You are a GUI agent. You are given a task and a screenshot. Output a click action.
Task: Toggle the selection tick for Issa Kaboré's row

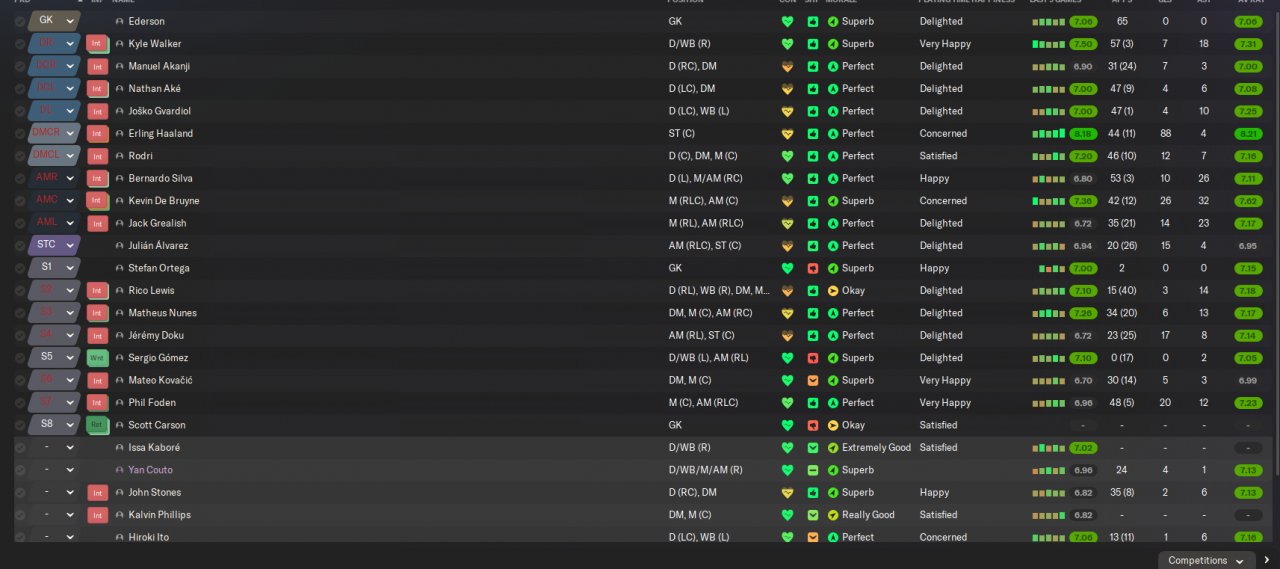click(20, 447)
